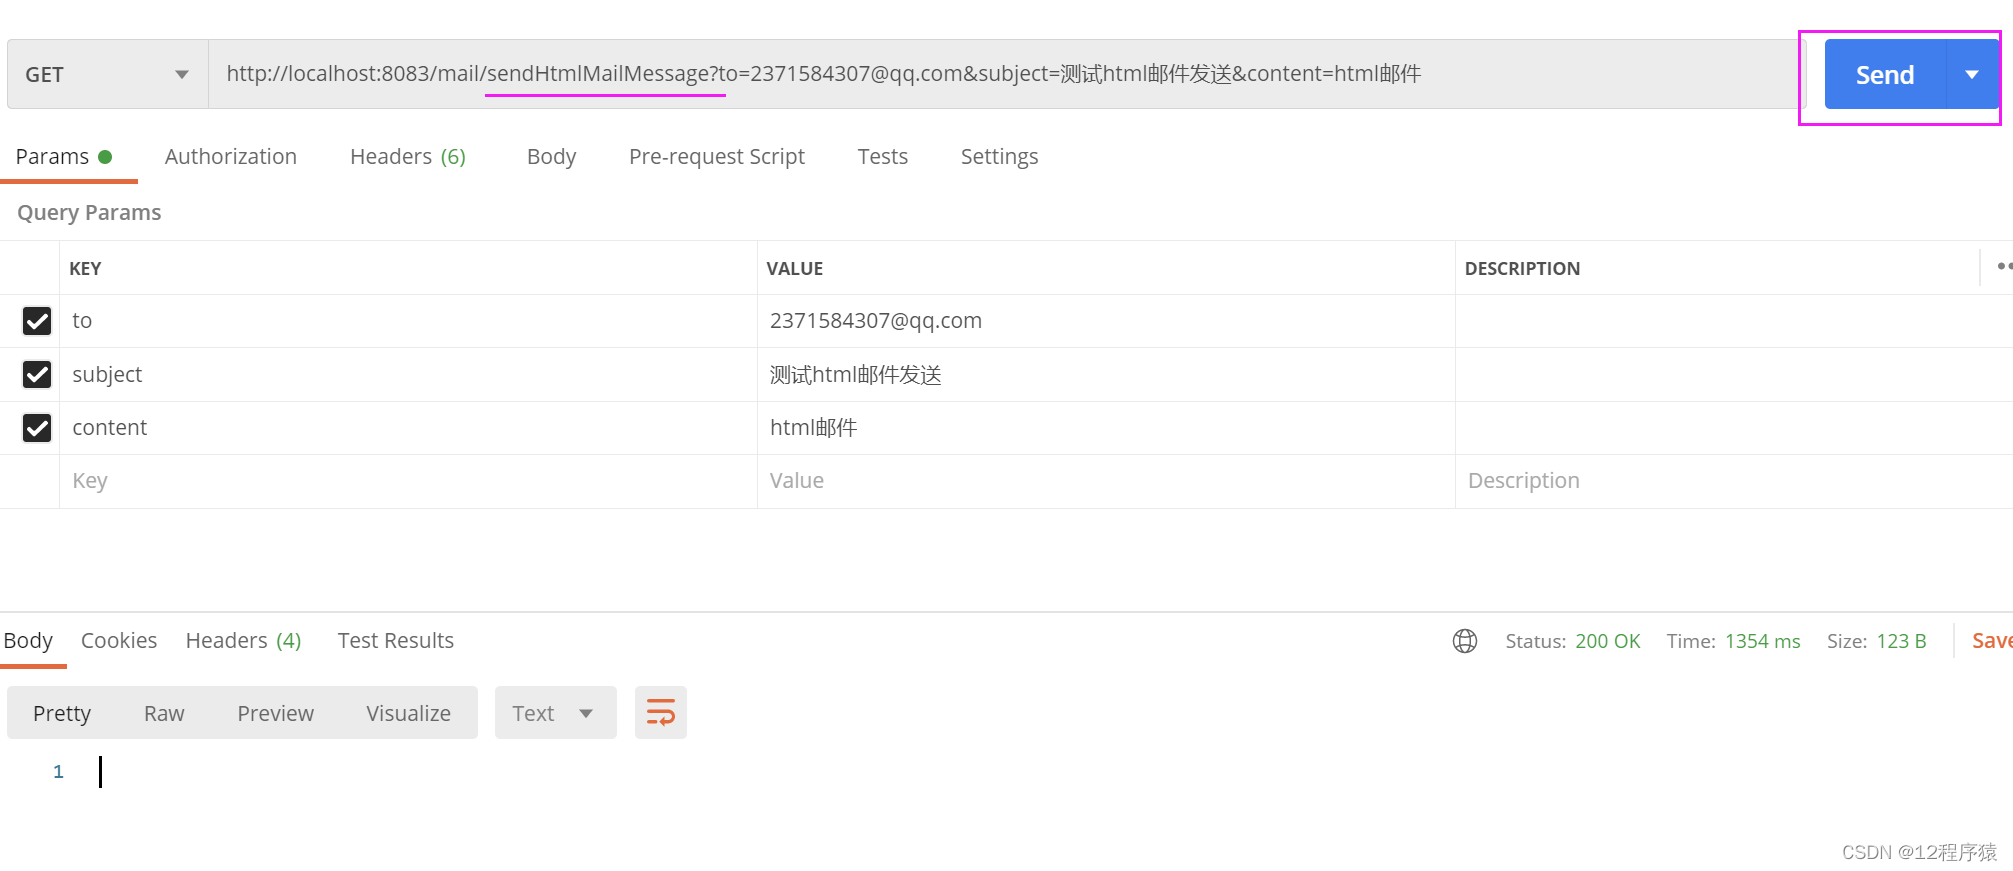Uncheck the 'to' query parameter checkbox
The image size is (2013, 871).
[37, 321]
